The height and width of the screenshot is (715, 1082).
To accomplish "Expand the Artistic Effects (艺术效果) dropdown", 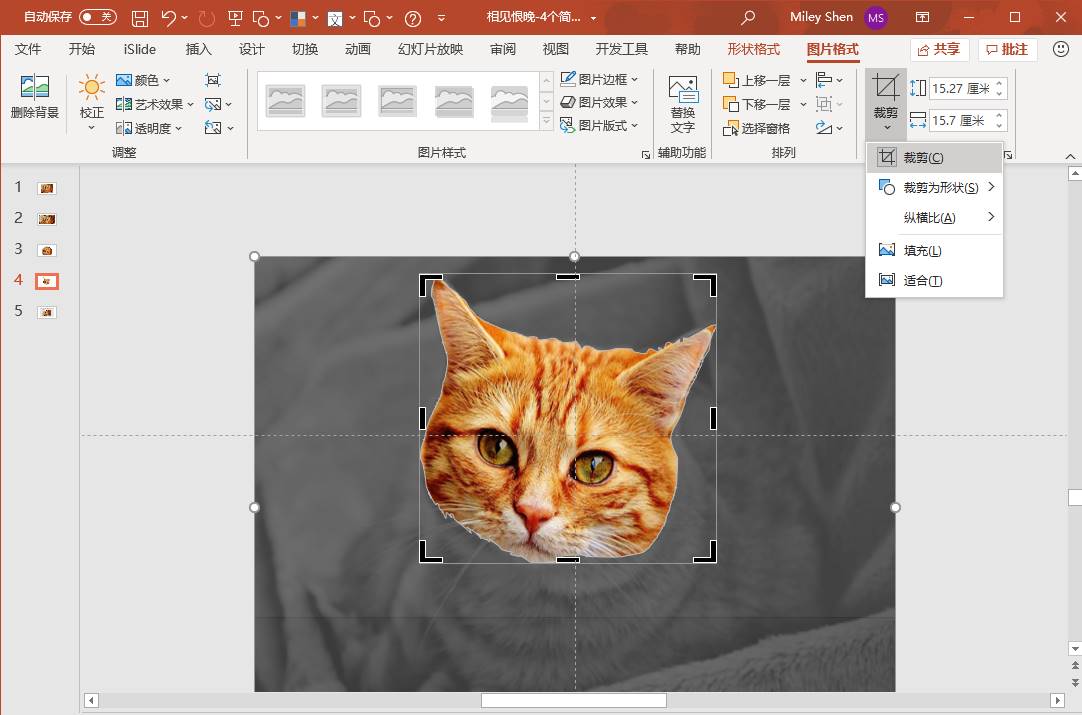I will (x=150, y=104).
